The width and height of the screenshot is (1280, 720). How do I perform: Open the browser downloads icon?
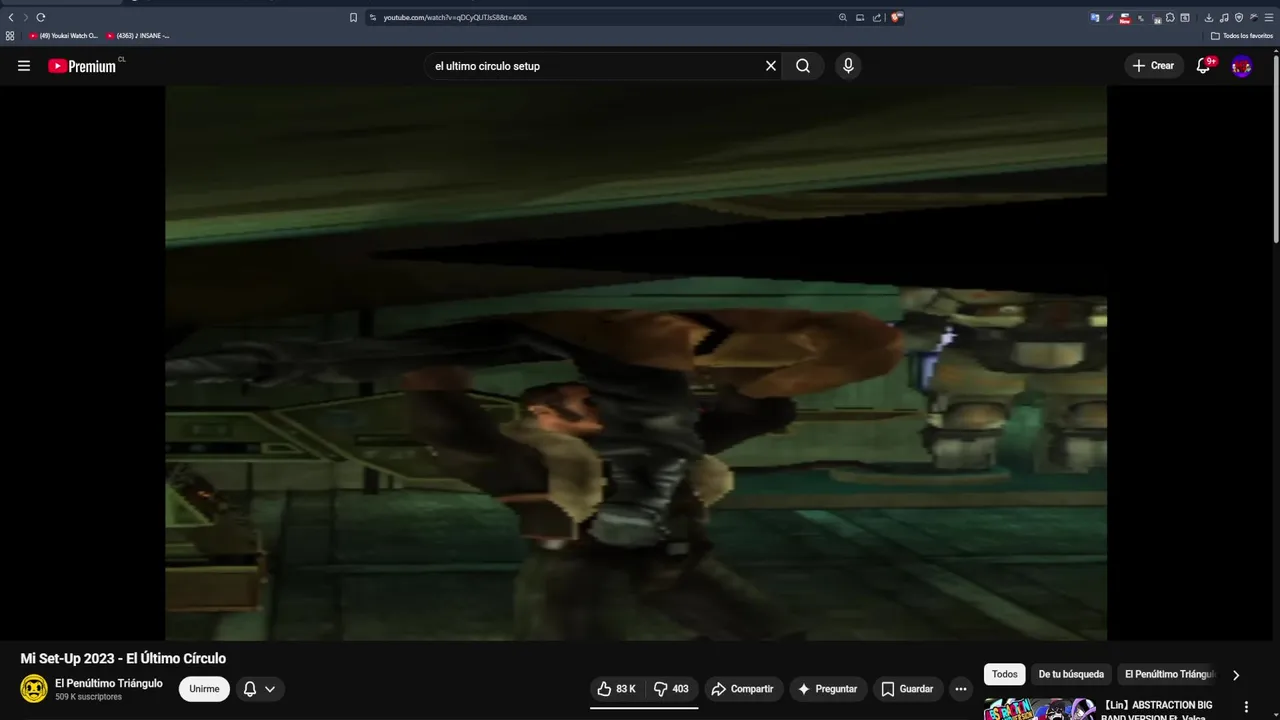click(1208, 18)
